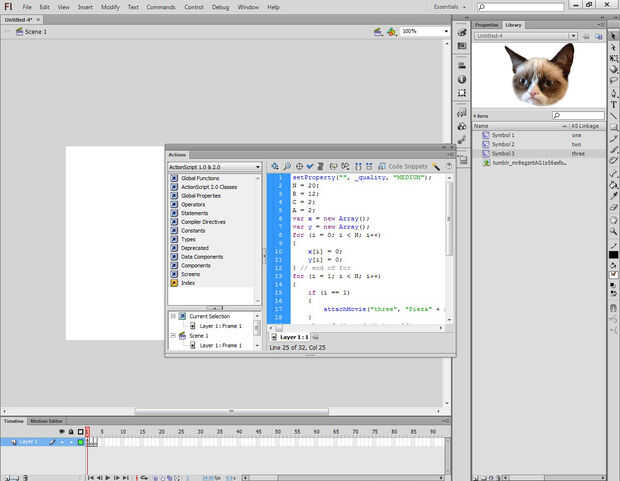620x481 pixels.
Task: Select the Text tool in tools panel
Action: tap(613, 103)
